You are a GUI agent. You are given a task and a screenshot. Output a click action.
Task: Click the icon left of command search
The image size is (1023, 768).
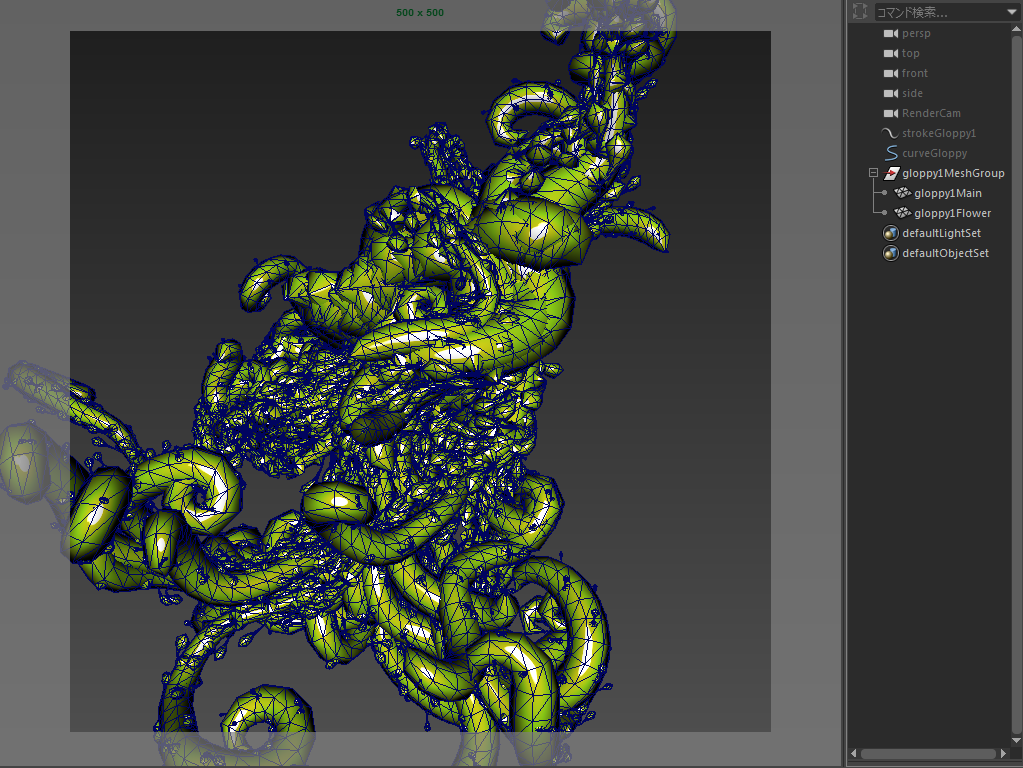[860, 11]
